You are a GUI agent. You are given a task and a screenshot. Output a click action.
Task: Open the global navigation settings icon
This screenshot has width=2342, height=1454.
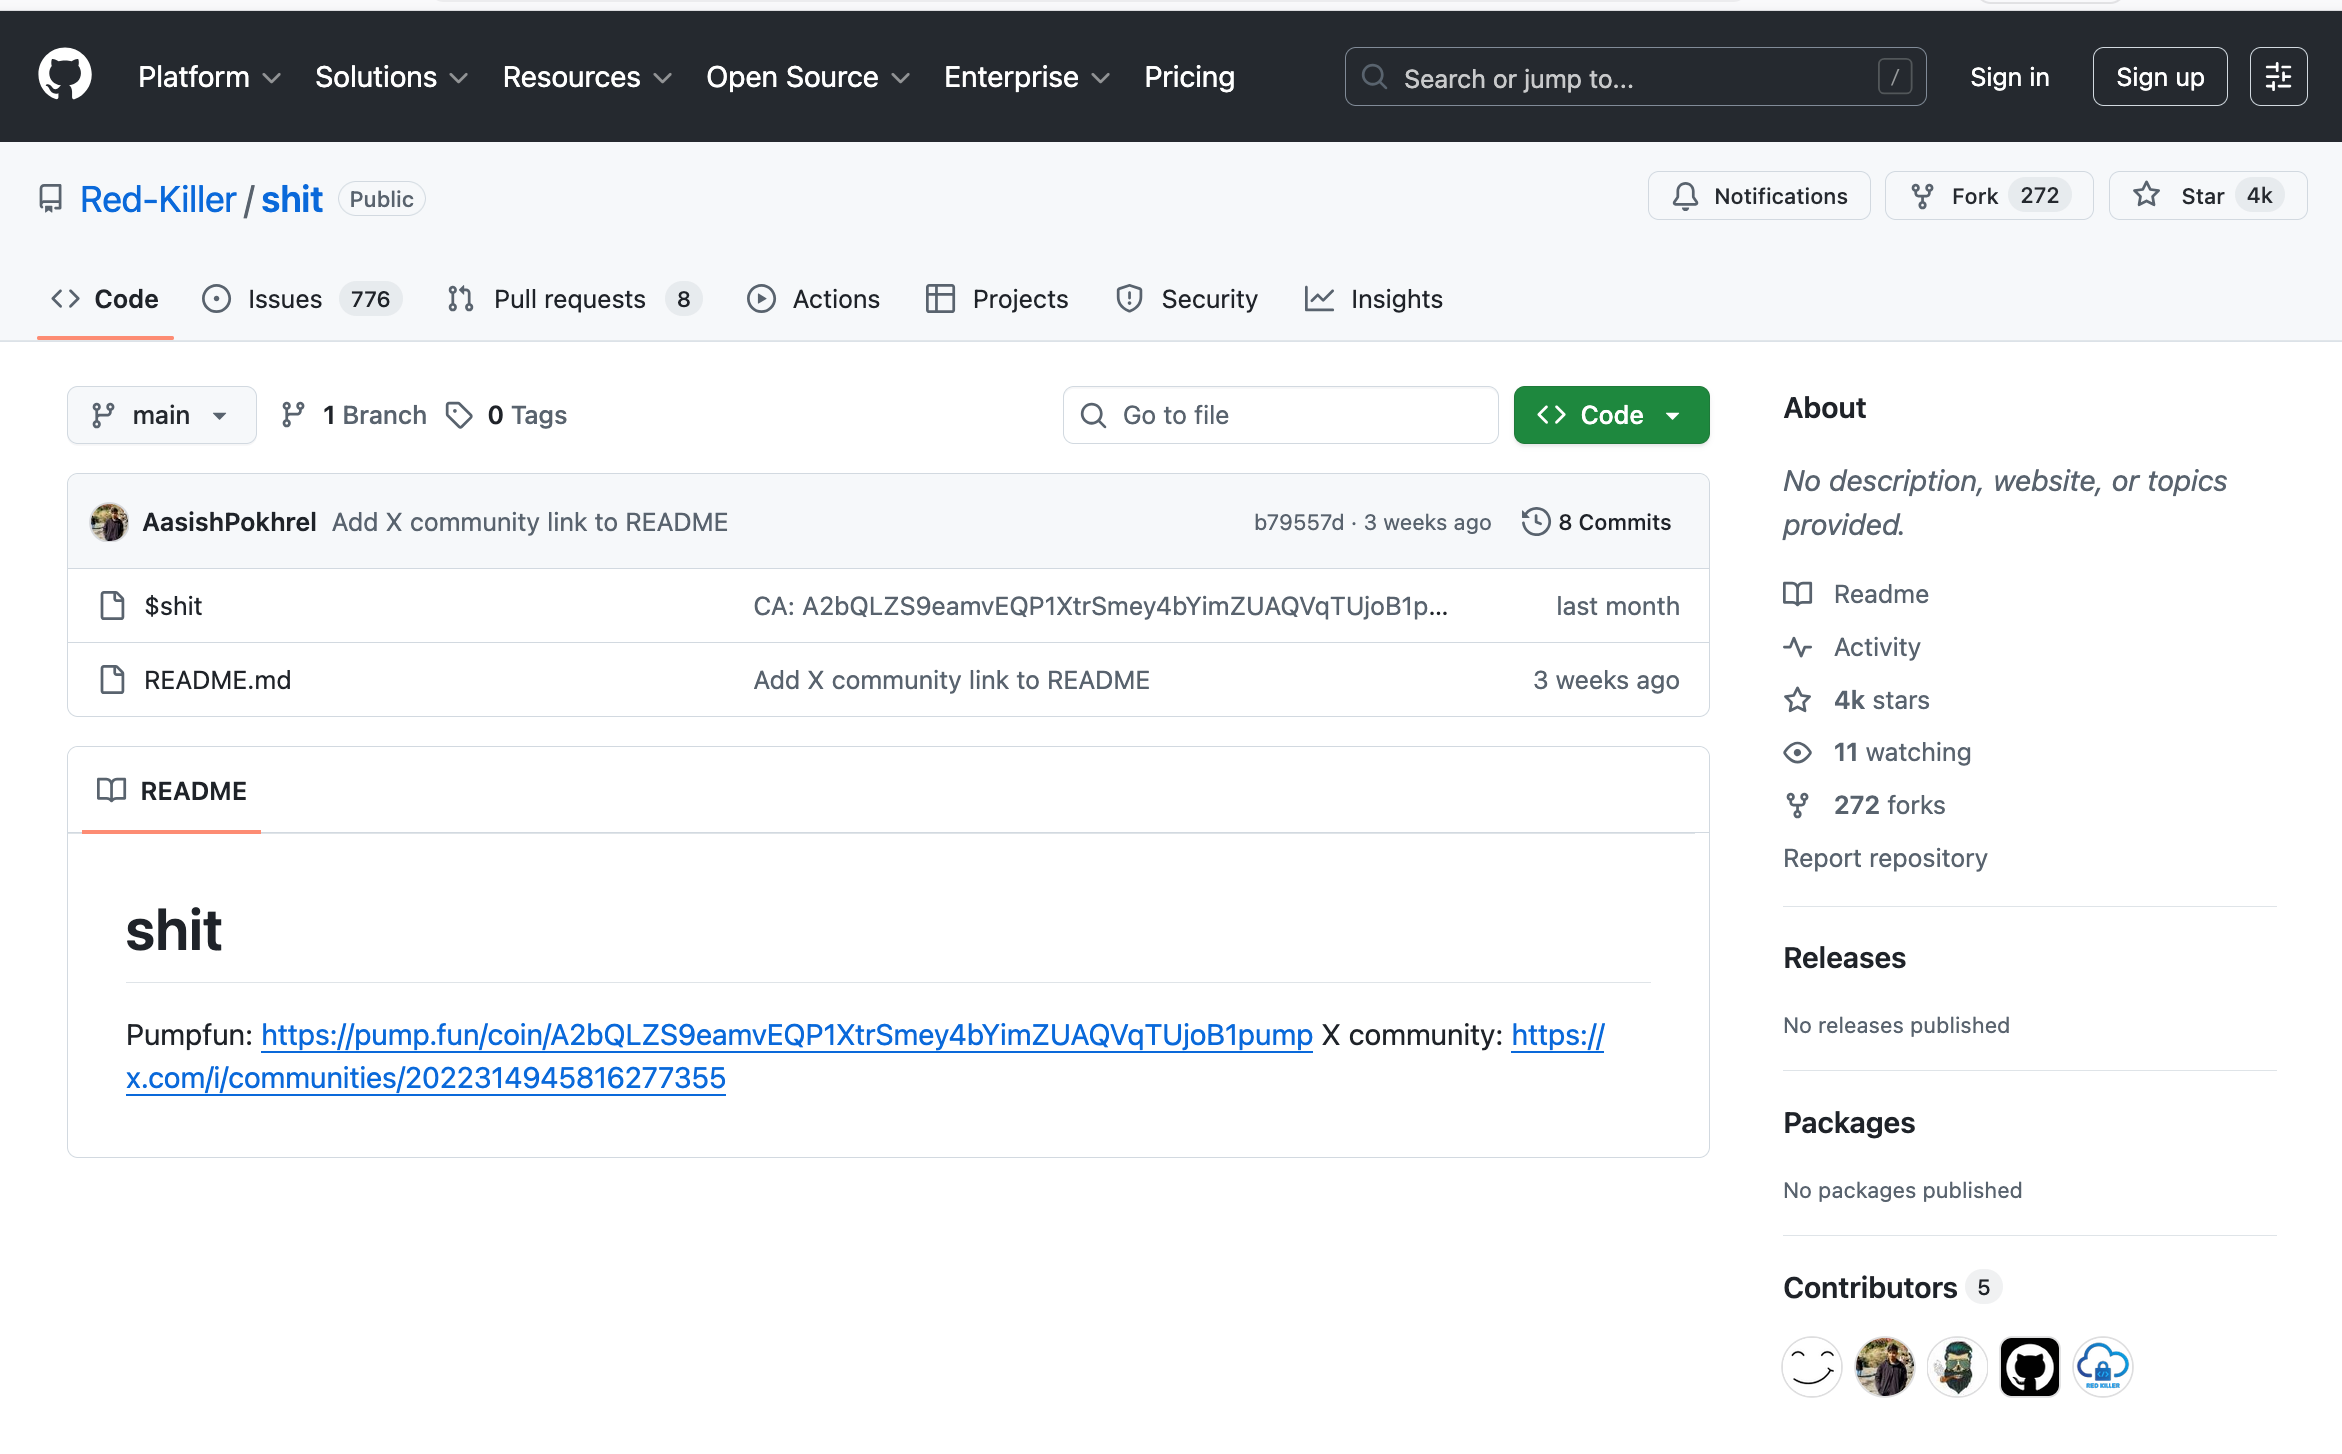(x=2278, y=77)
